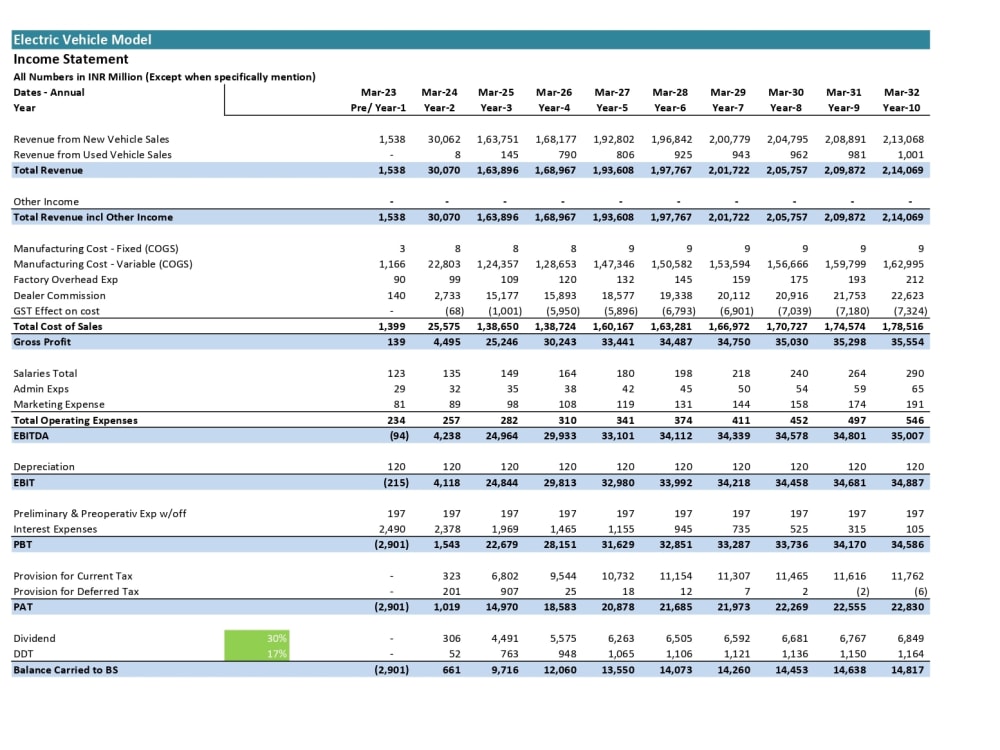Select the DDT row label
The image size is (1000, 750).
click(23, 654)
